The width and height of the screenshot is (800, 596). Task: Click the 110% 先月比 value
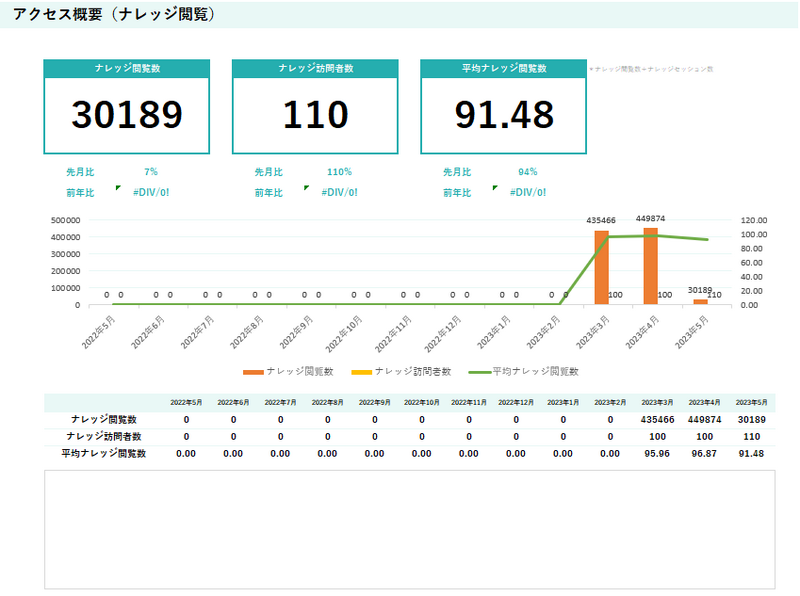pyautogui.click(x=339, y=172)
